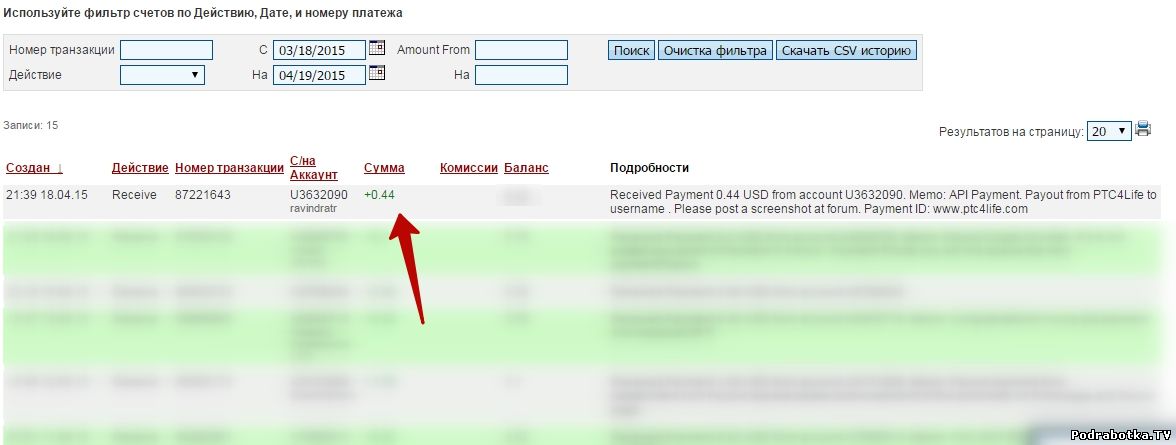Open the results per page dropdown

(x=1109, y=131)
